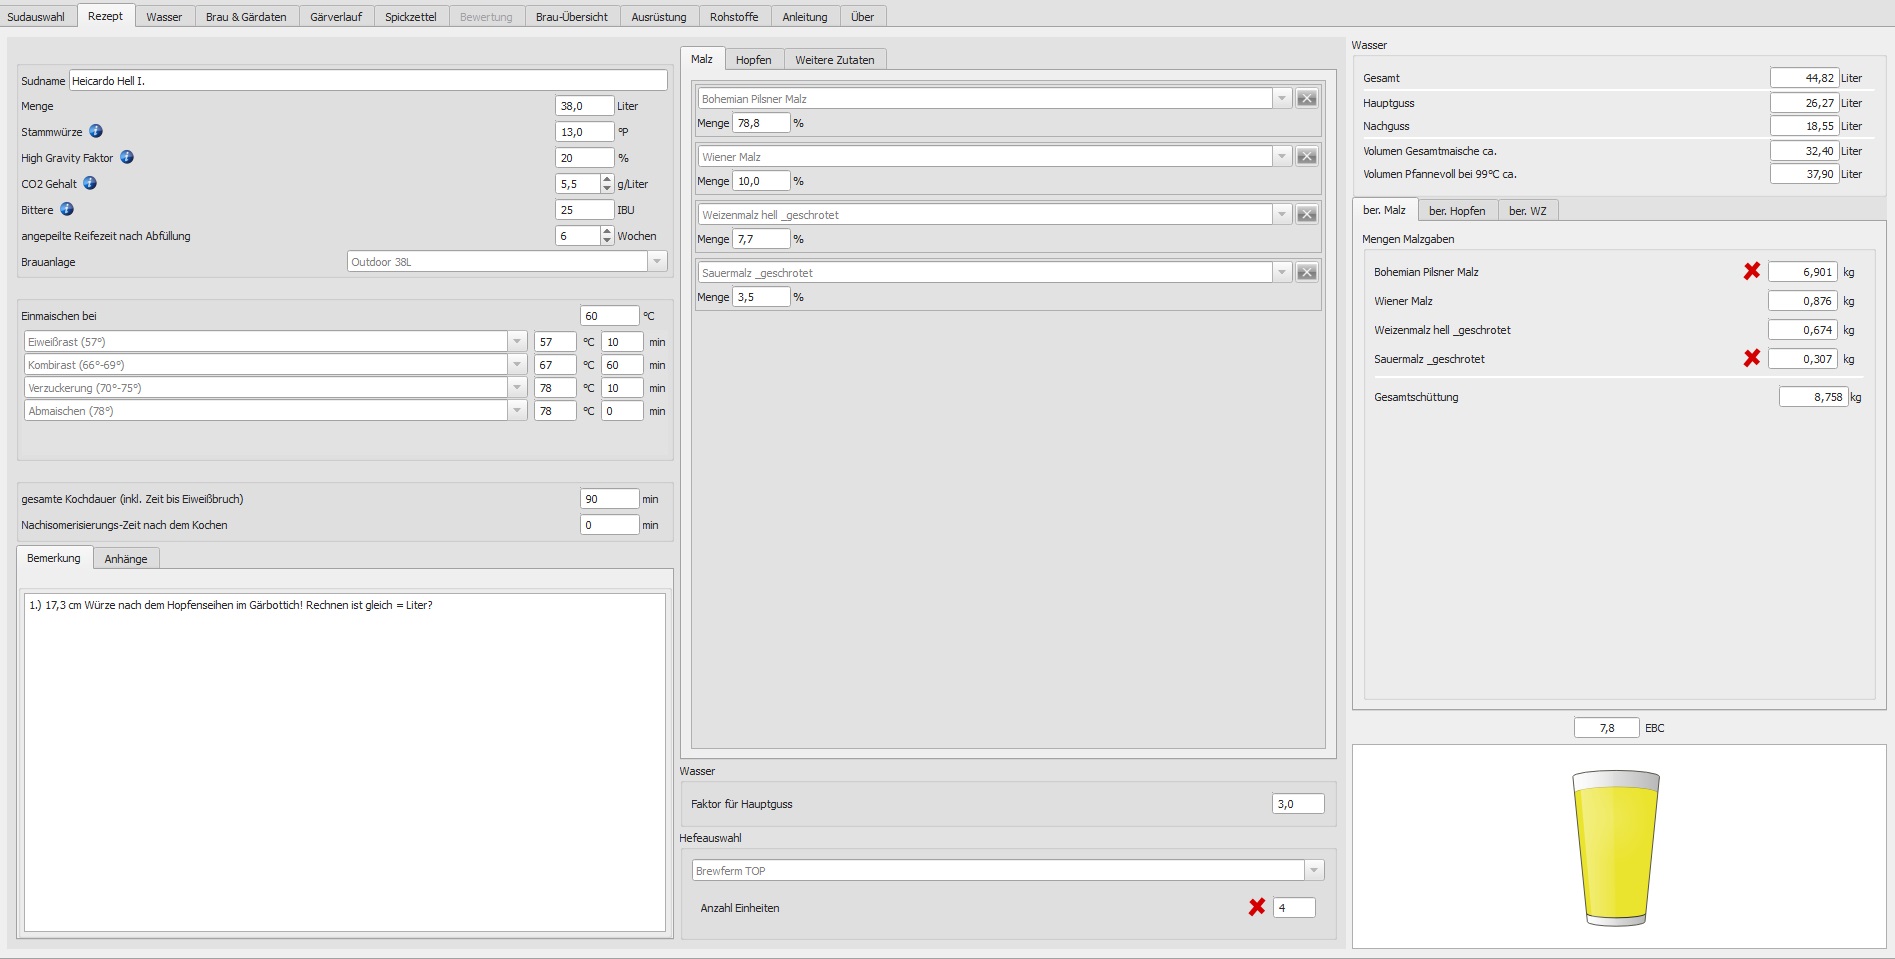Switch to the Hopfen tab

pos(753,60)
